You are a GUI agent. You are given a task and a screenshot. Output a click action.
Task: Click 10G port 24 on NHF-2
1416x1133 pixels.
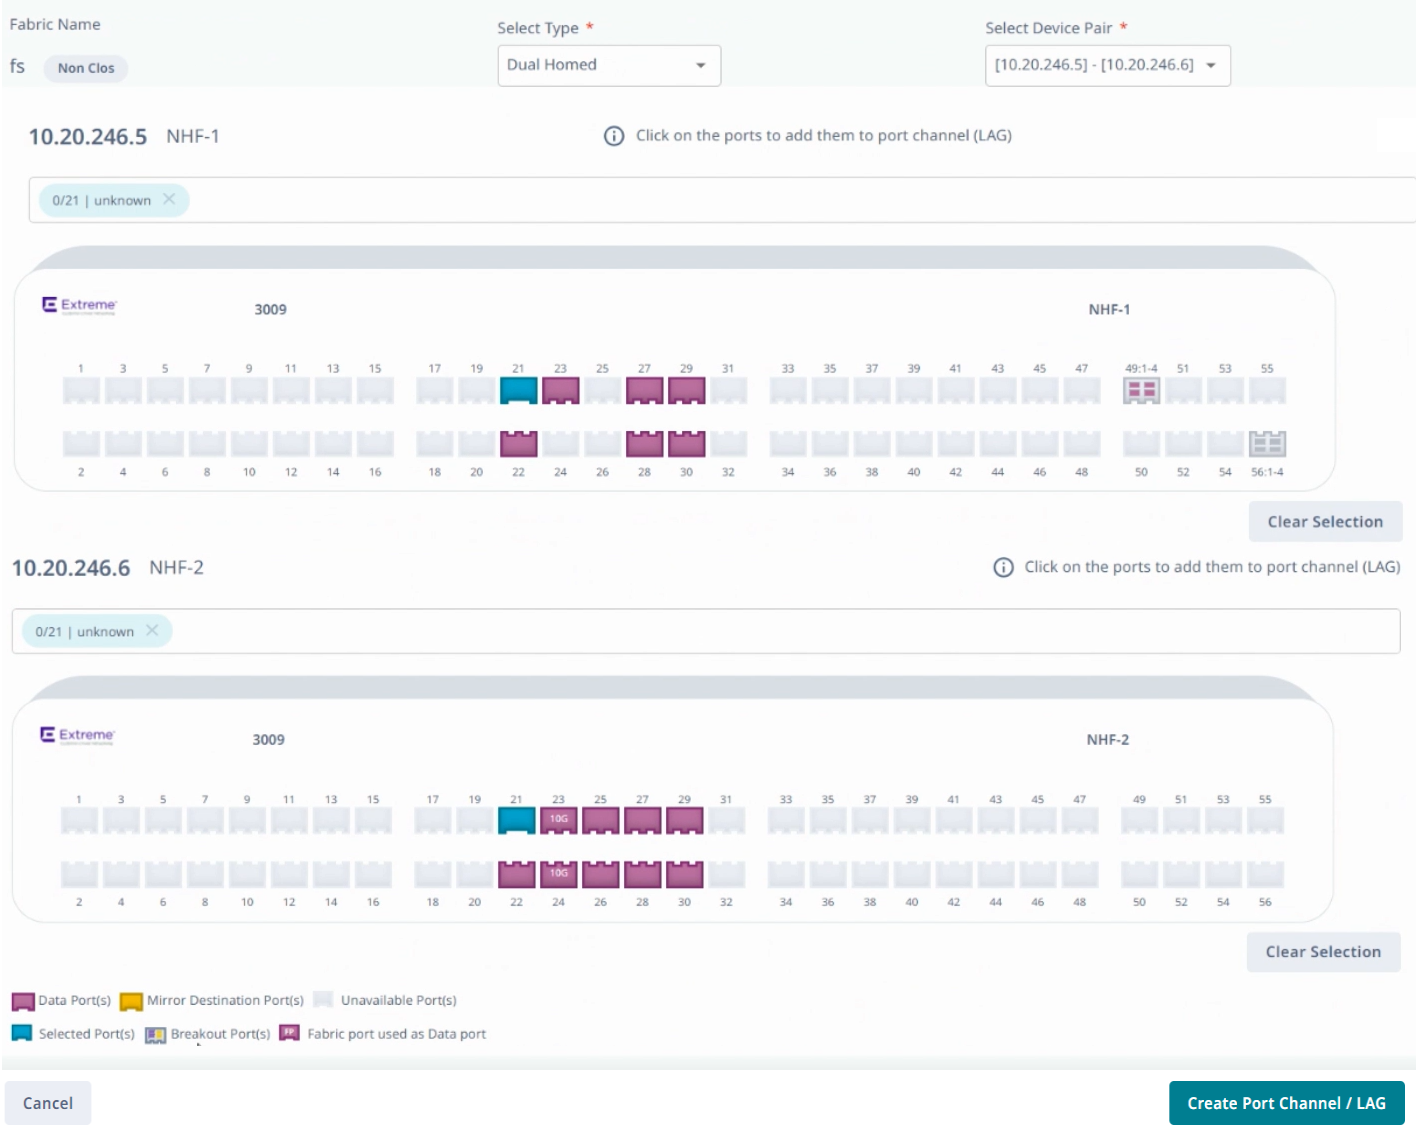pos(558,874)
